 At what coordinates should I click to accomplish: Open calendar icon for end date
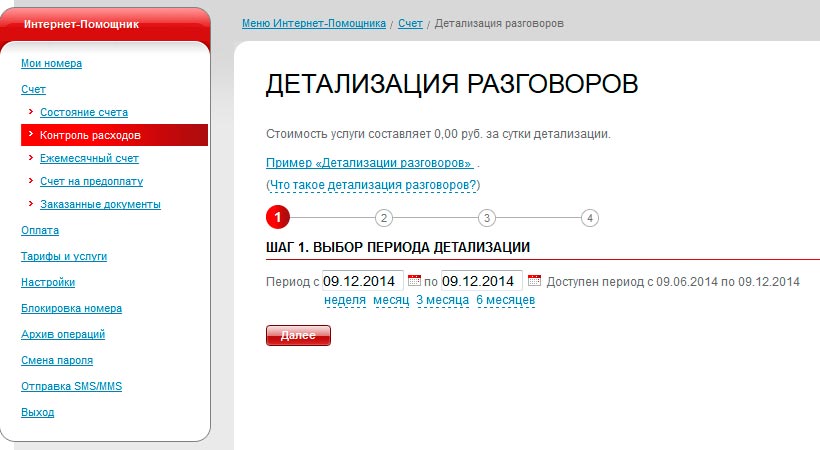pos(534,280)
